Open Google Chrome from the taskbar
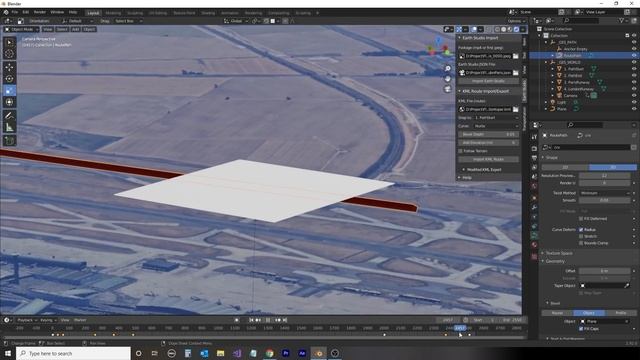This screenshot has width=640, height=360. pos(269,353)
